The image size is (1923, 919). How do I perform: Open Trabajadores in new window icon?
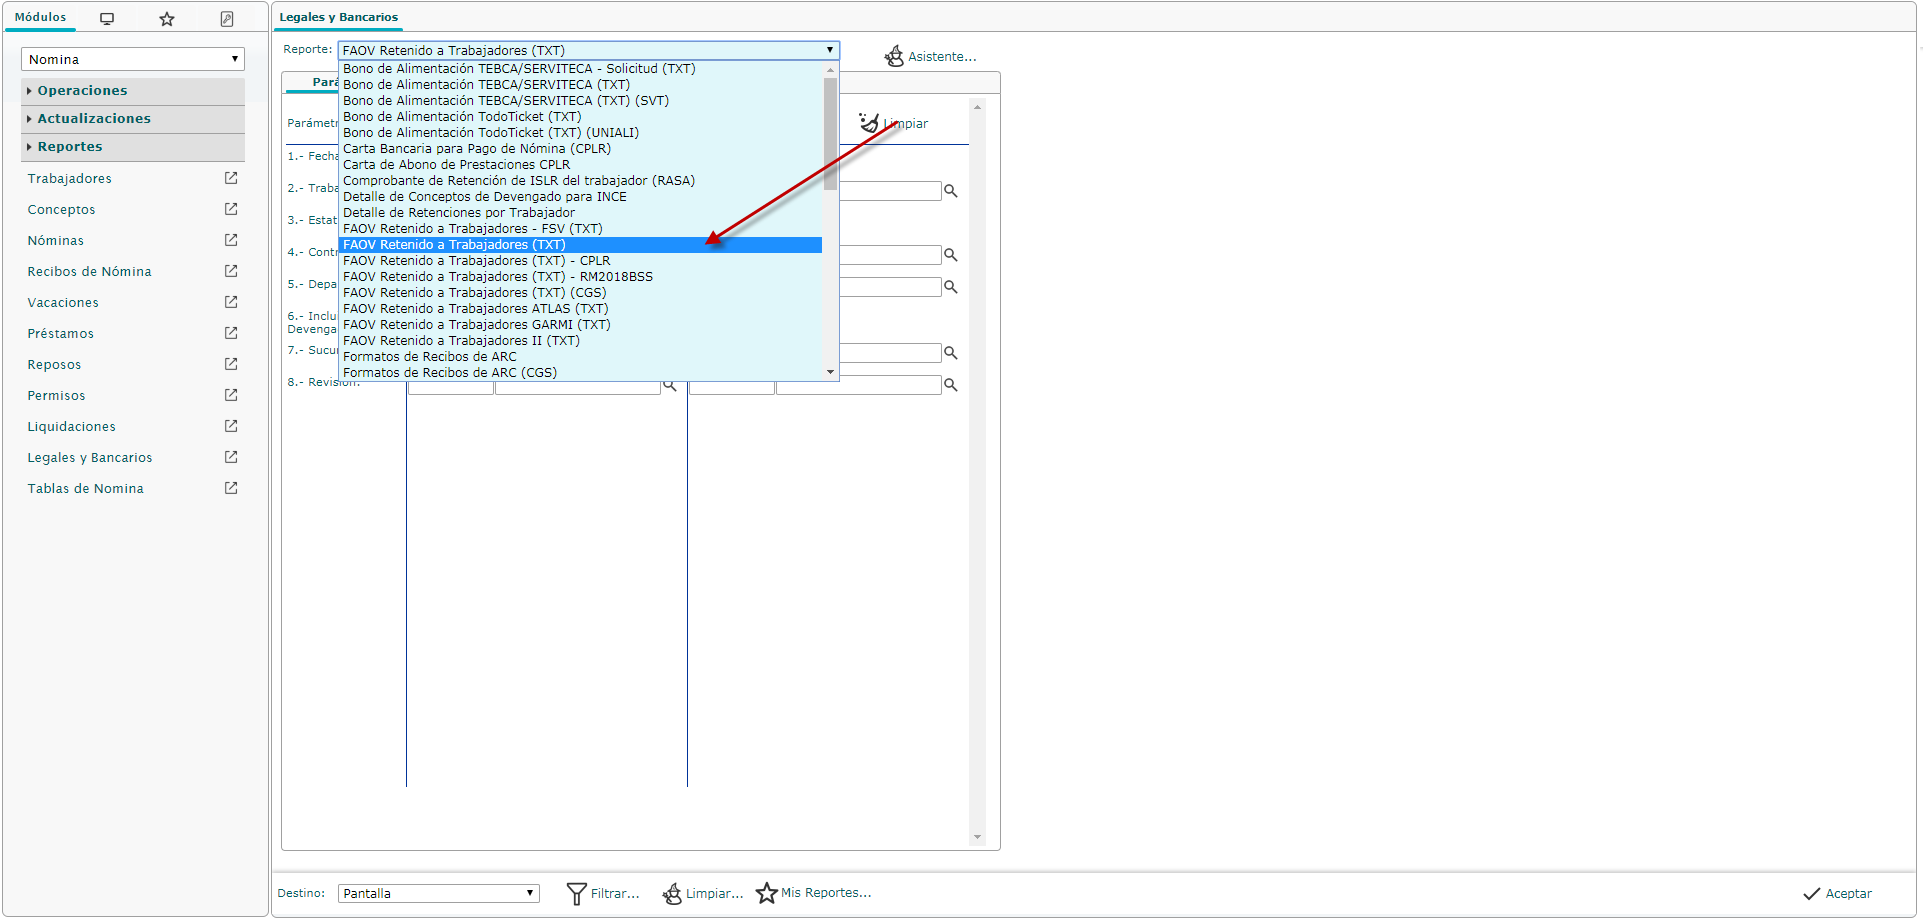(x=231, y=178)
